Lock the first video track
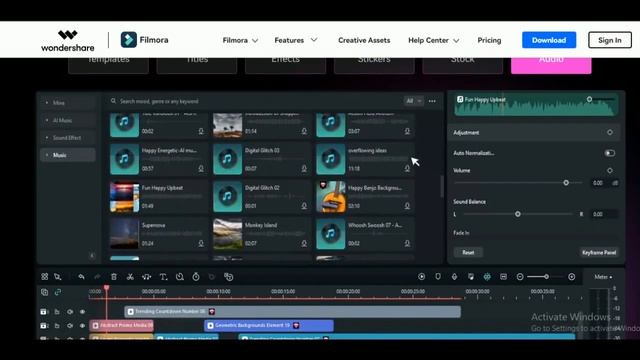The width and height of the screenshot is (640, 360). [57, 311]
